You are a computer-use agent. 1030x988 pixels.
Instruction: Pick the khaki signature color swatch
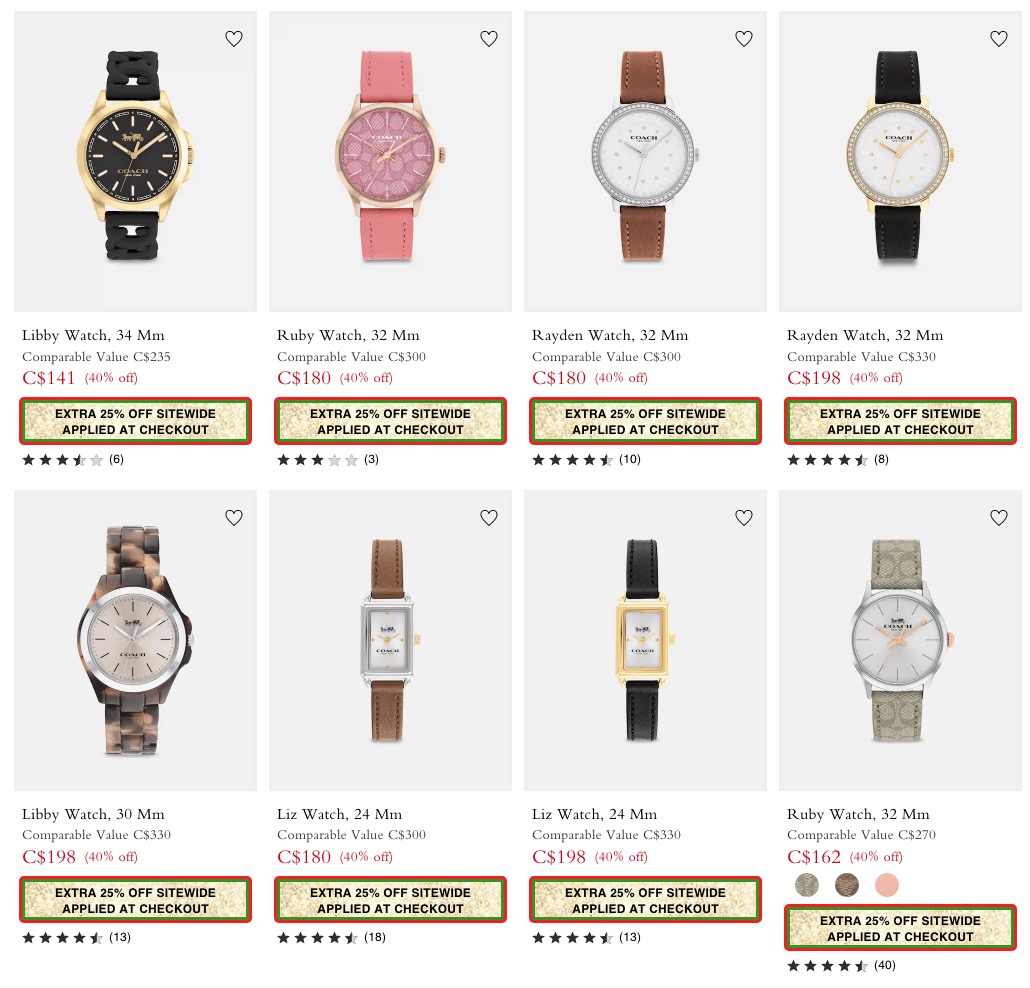[807, 885]
